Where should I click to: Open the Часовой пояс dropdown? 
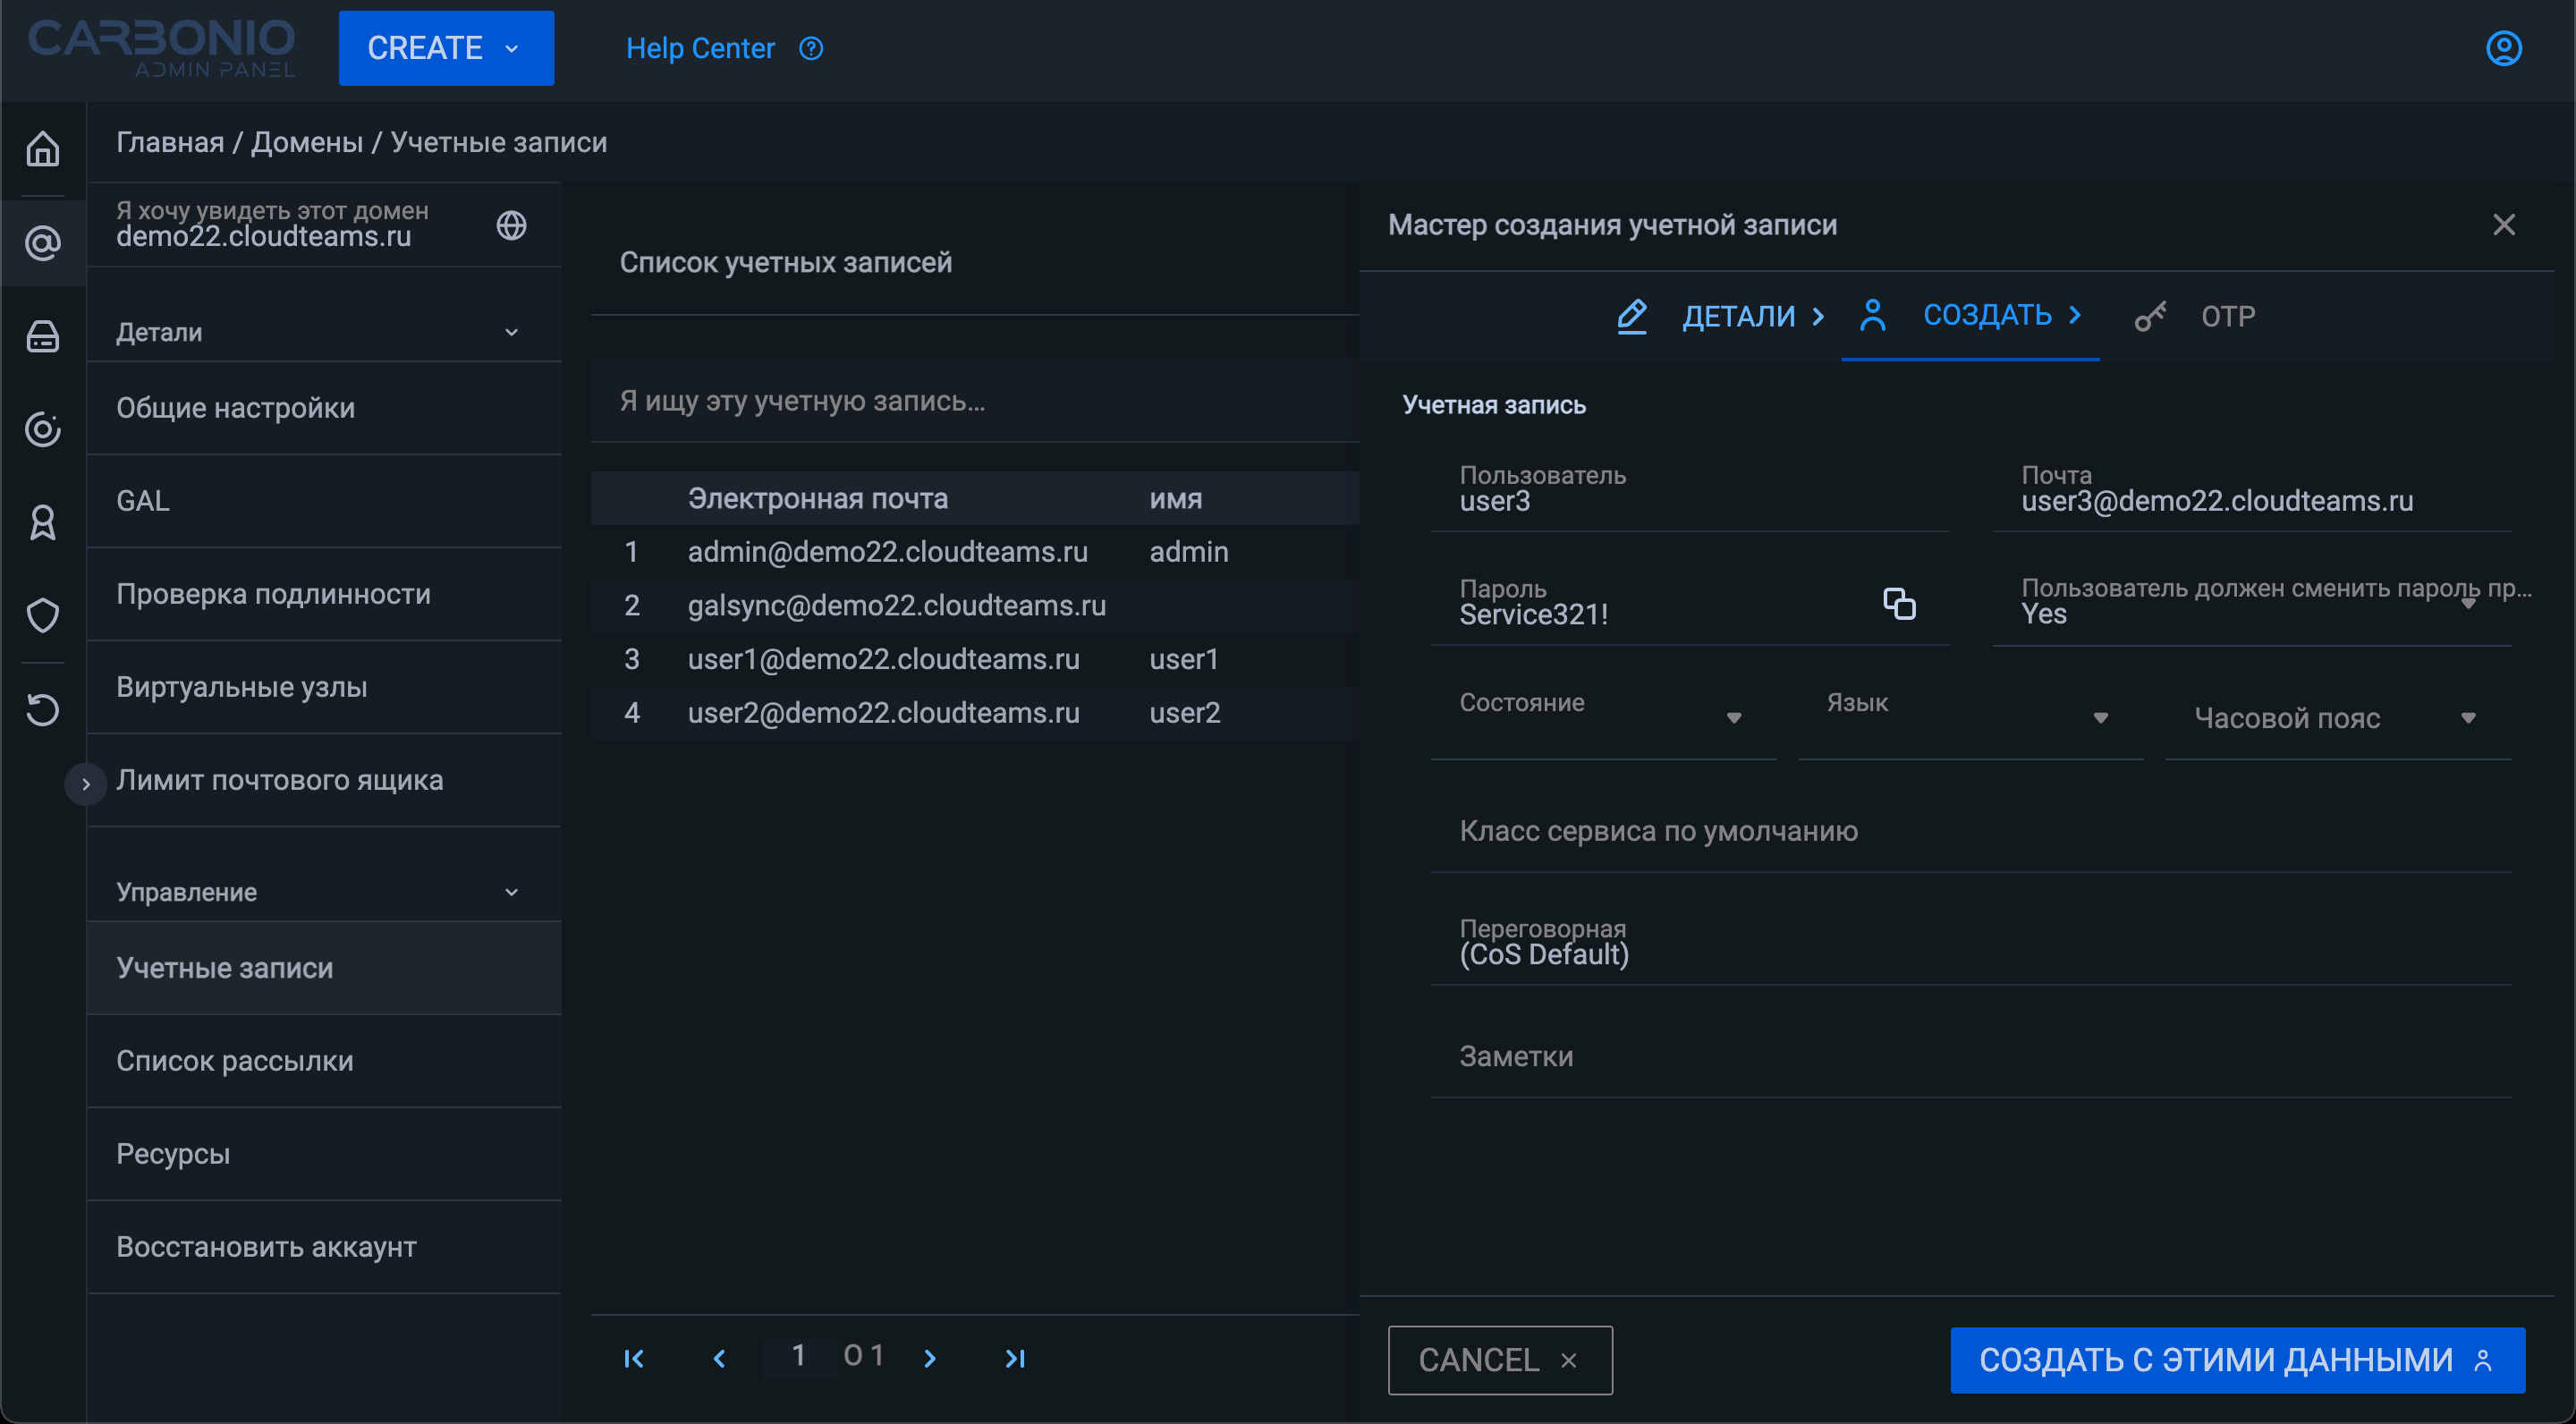[2336, 718]
